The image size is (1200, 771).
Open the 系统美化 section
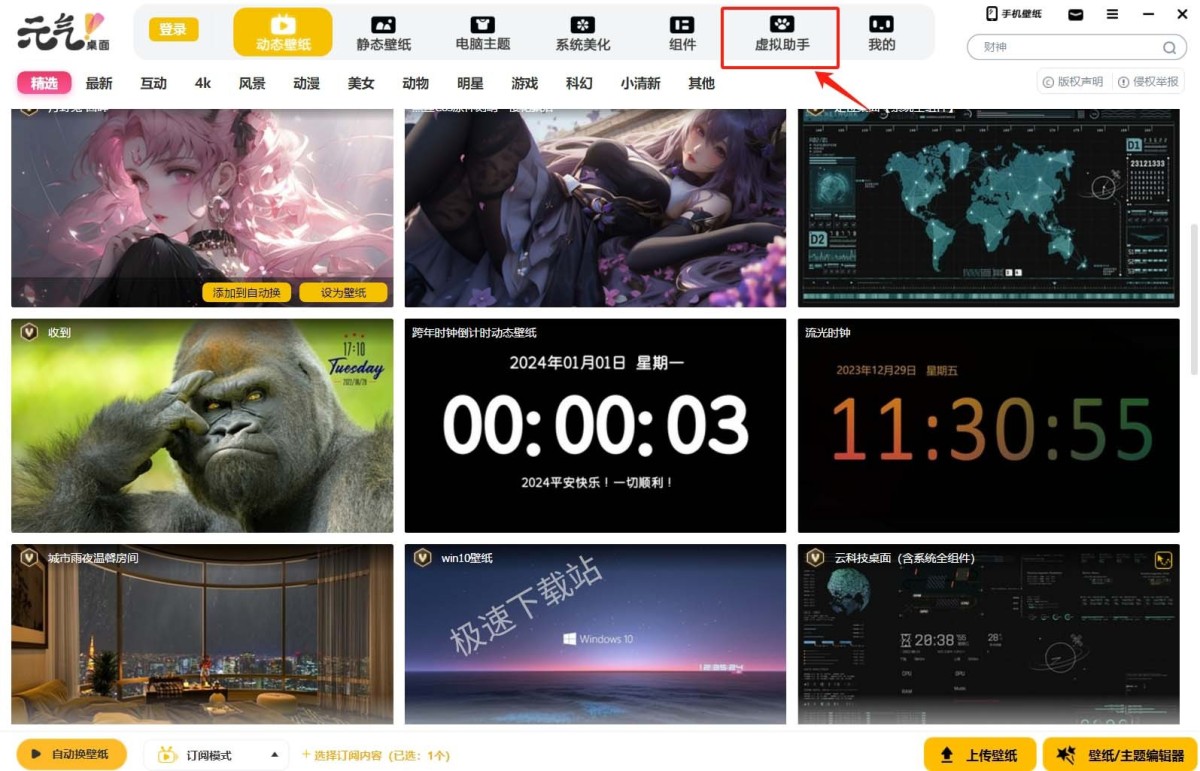[583, 33]
